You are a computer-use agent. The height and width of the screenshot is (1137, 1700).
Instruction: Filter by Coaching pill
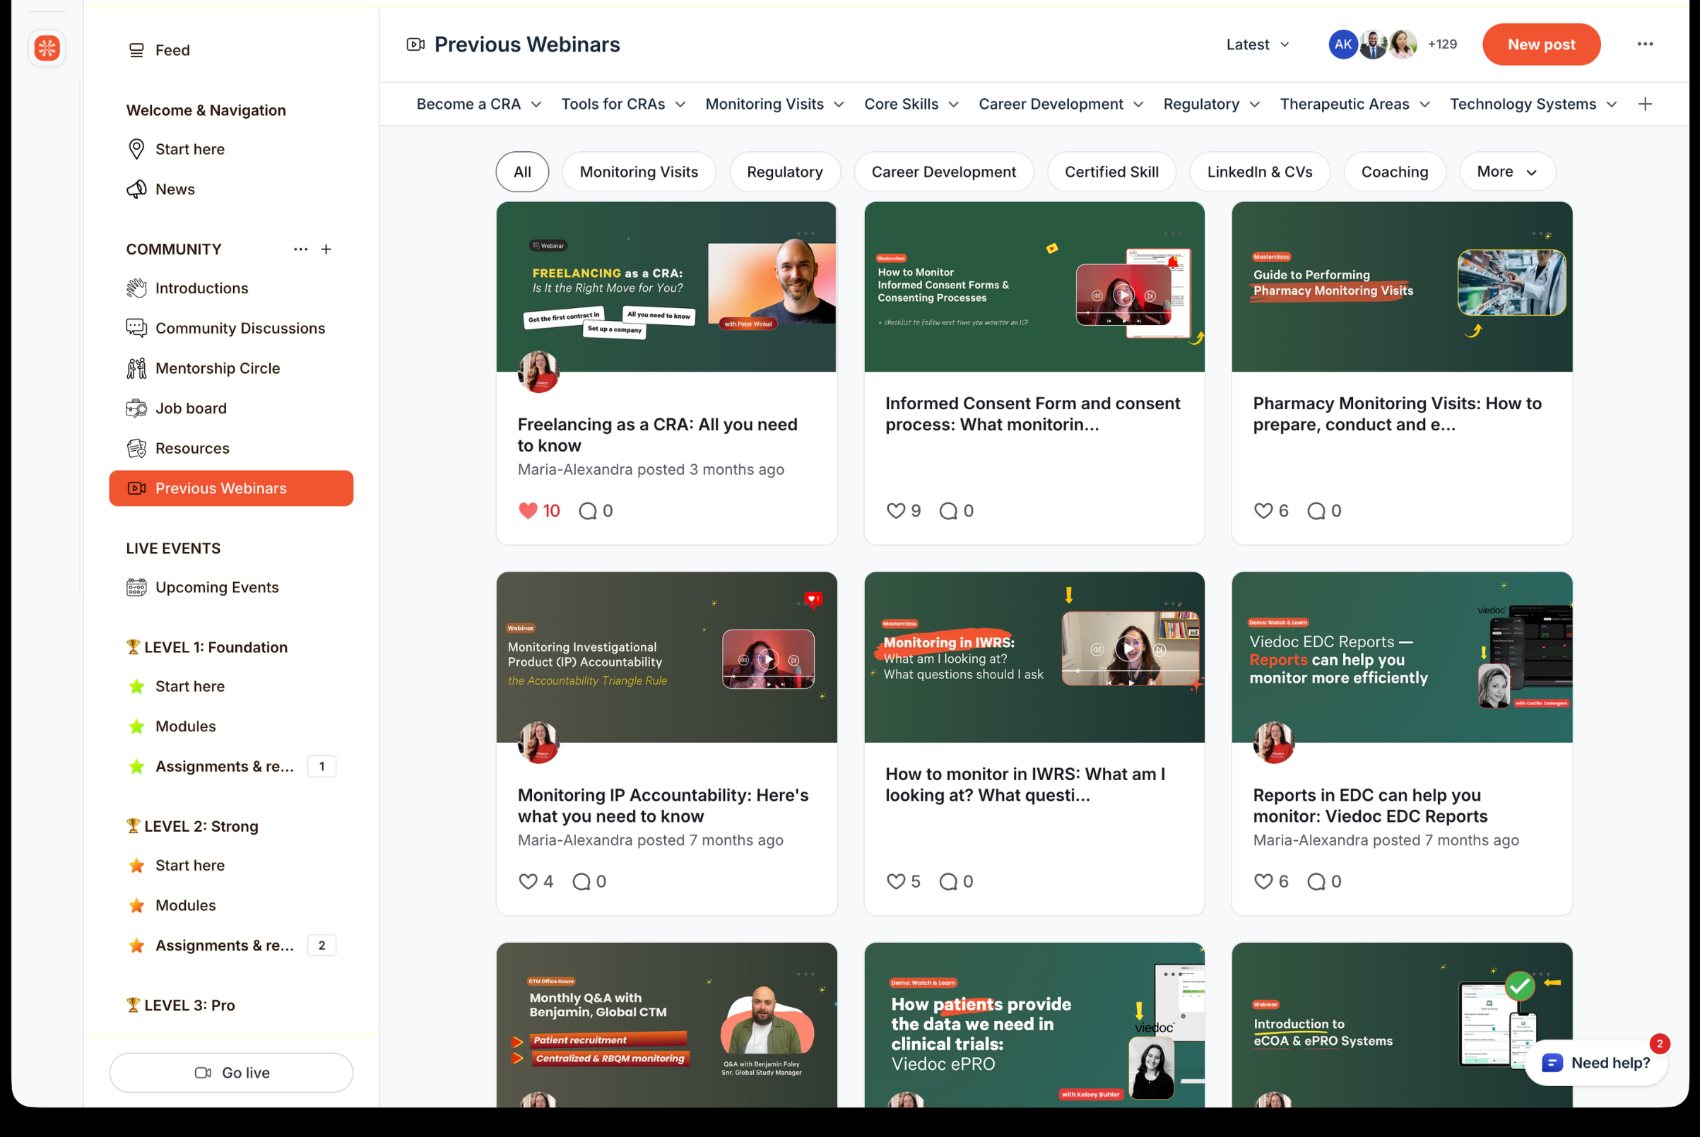1395,172
